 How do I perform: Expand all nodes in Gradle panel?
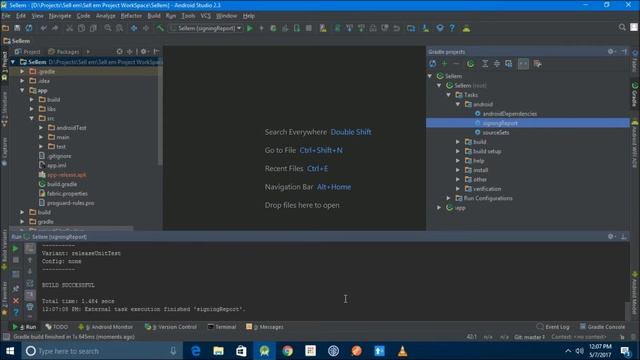[x=485, y=64]
